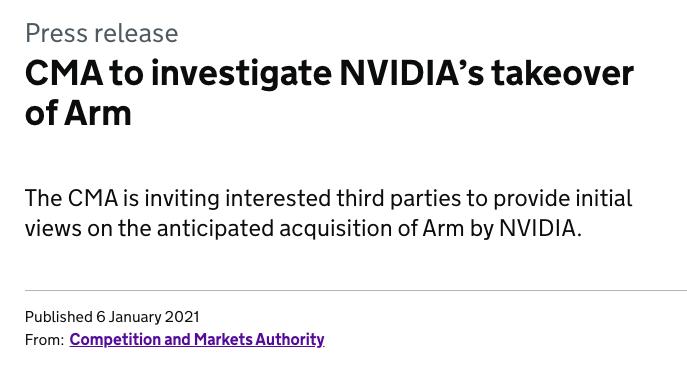Click the horizontal divider line

coord(356,290)
